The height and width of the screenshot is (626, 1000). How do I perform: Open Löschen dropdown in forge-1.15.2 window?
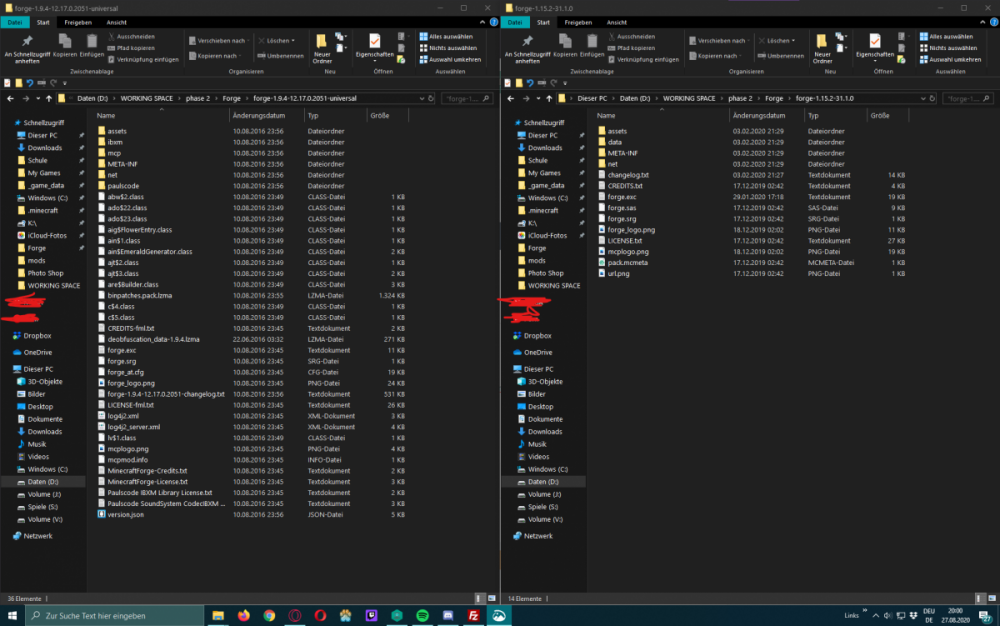click(777, 40)
